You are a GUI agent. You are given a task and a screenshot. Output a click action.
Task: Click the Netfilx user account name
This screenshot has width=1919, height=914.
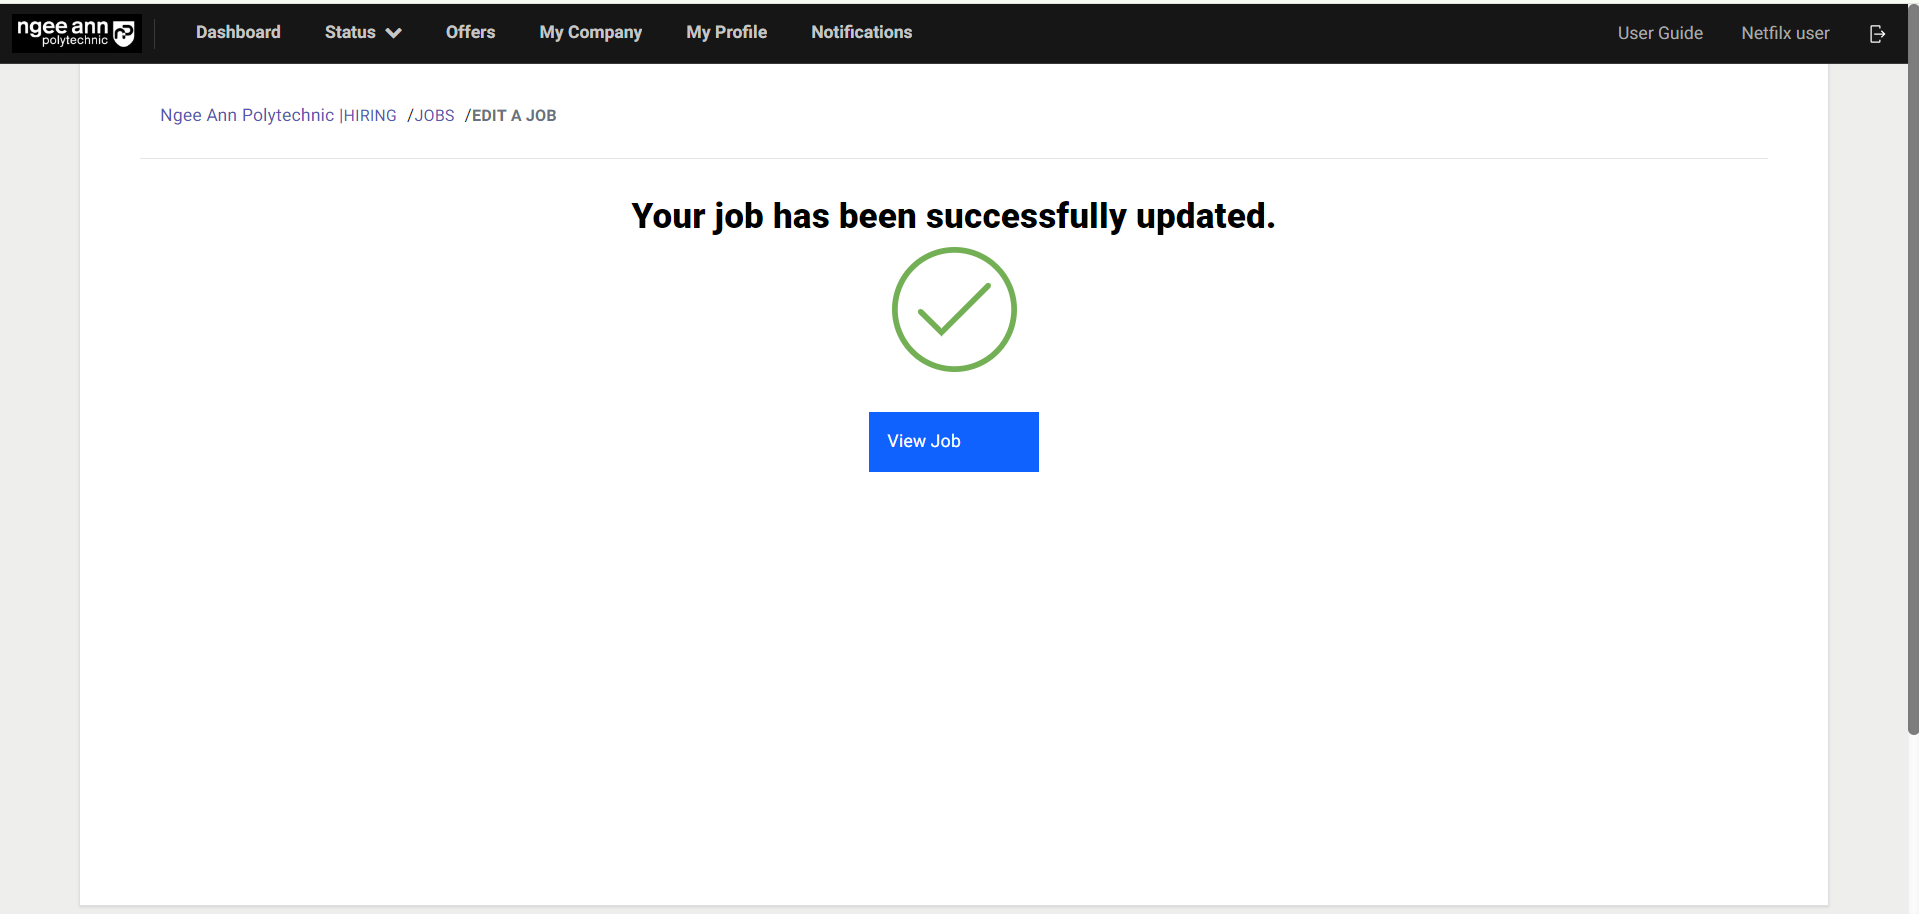click(1785, 33)
